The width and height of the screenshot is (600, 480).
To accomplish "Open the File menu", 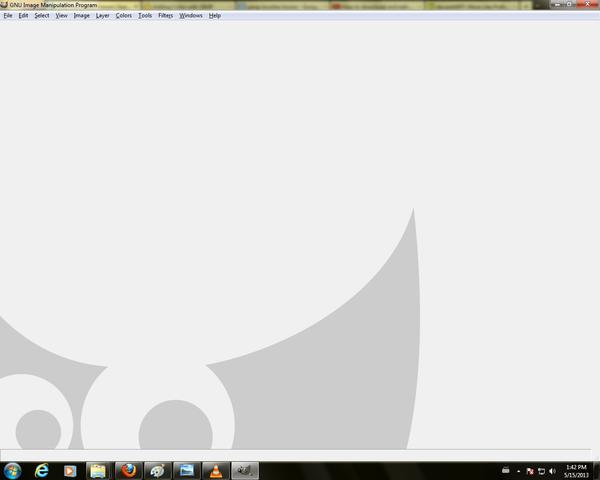I will coord(8,16).
